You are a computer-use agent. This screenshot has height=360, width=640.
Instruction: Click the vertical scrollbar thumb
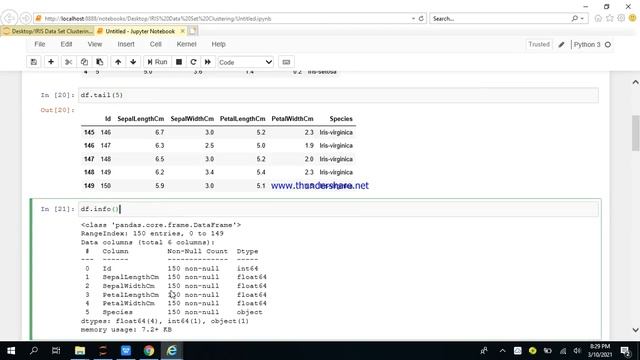pos(636,133)
